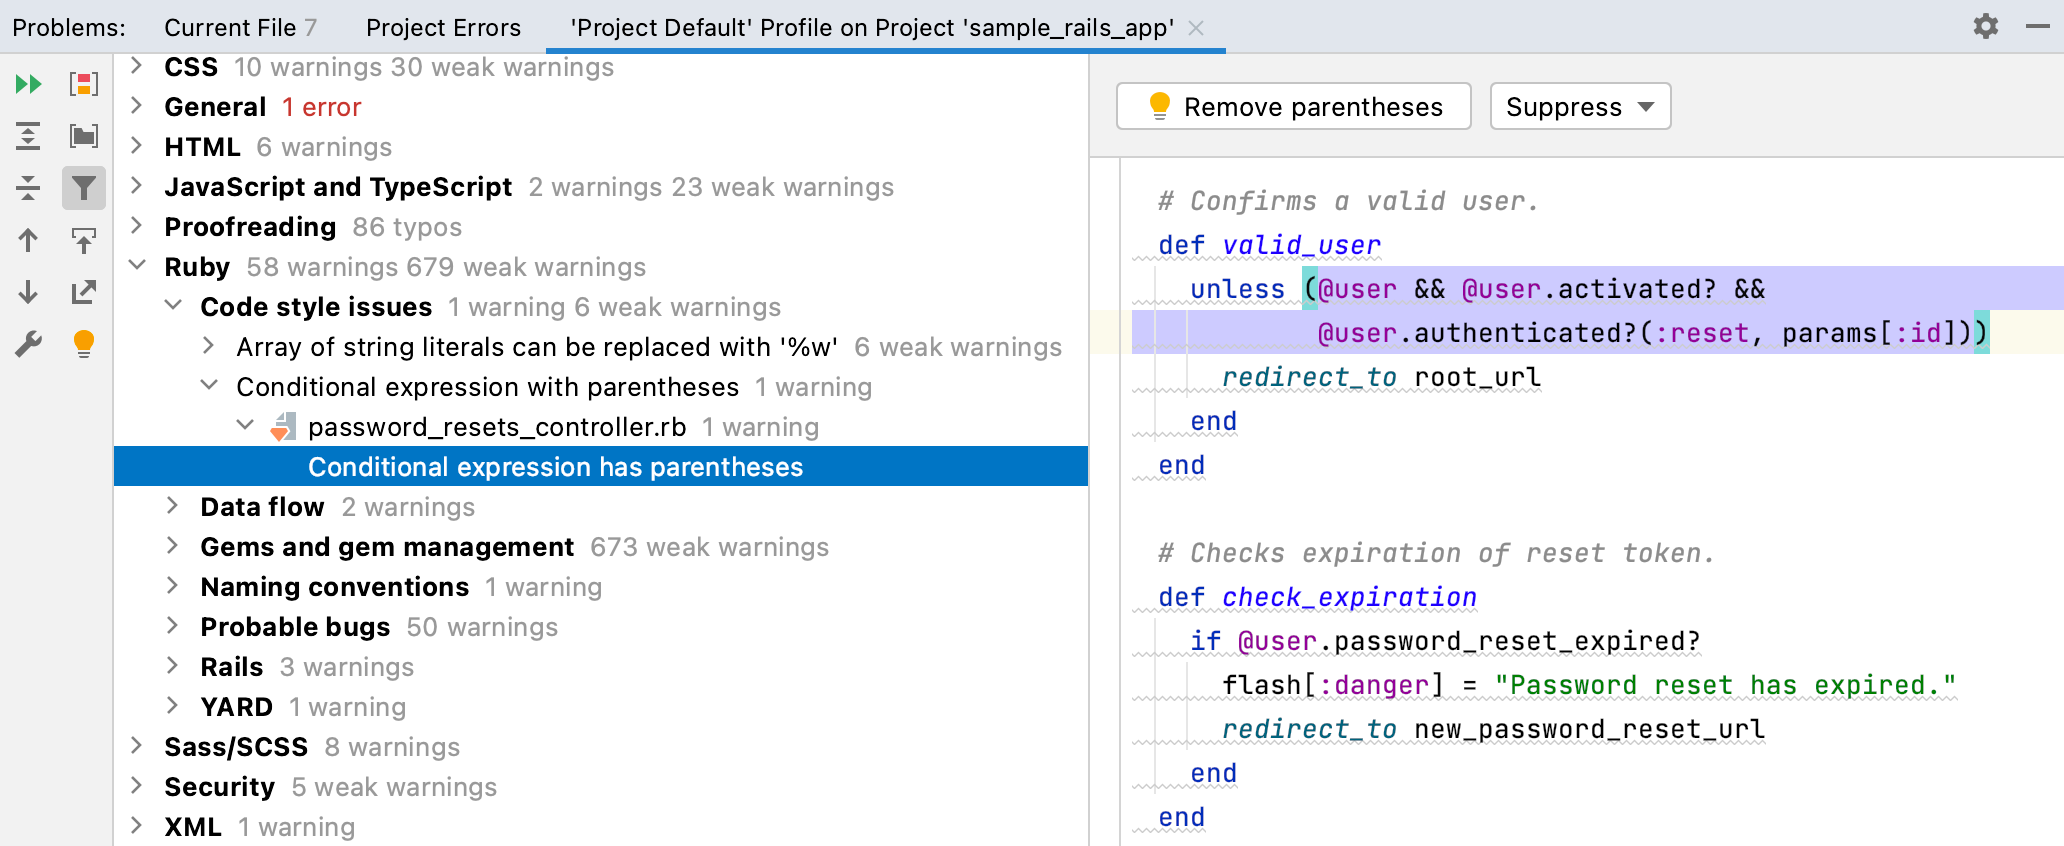2064x846 pixels.
Task: Toggle Group by Severity
Action: pyautogui.click(x=84, y=84)
